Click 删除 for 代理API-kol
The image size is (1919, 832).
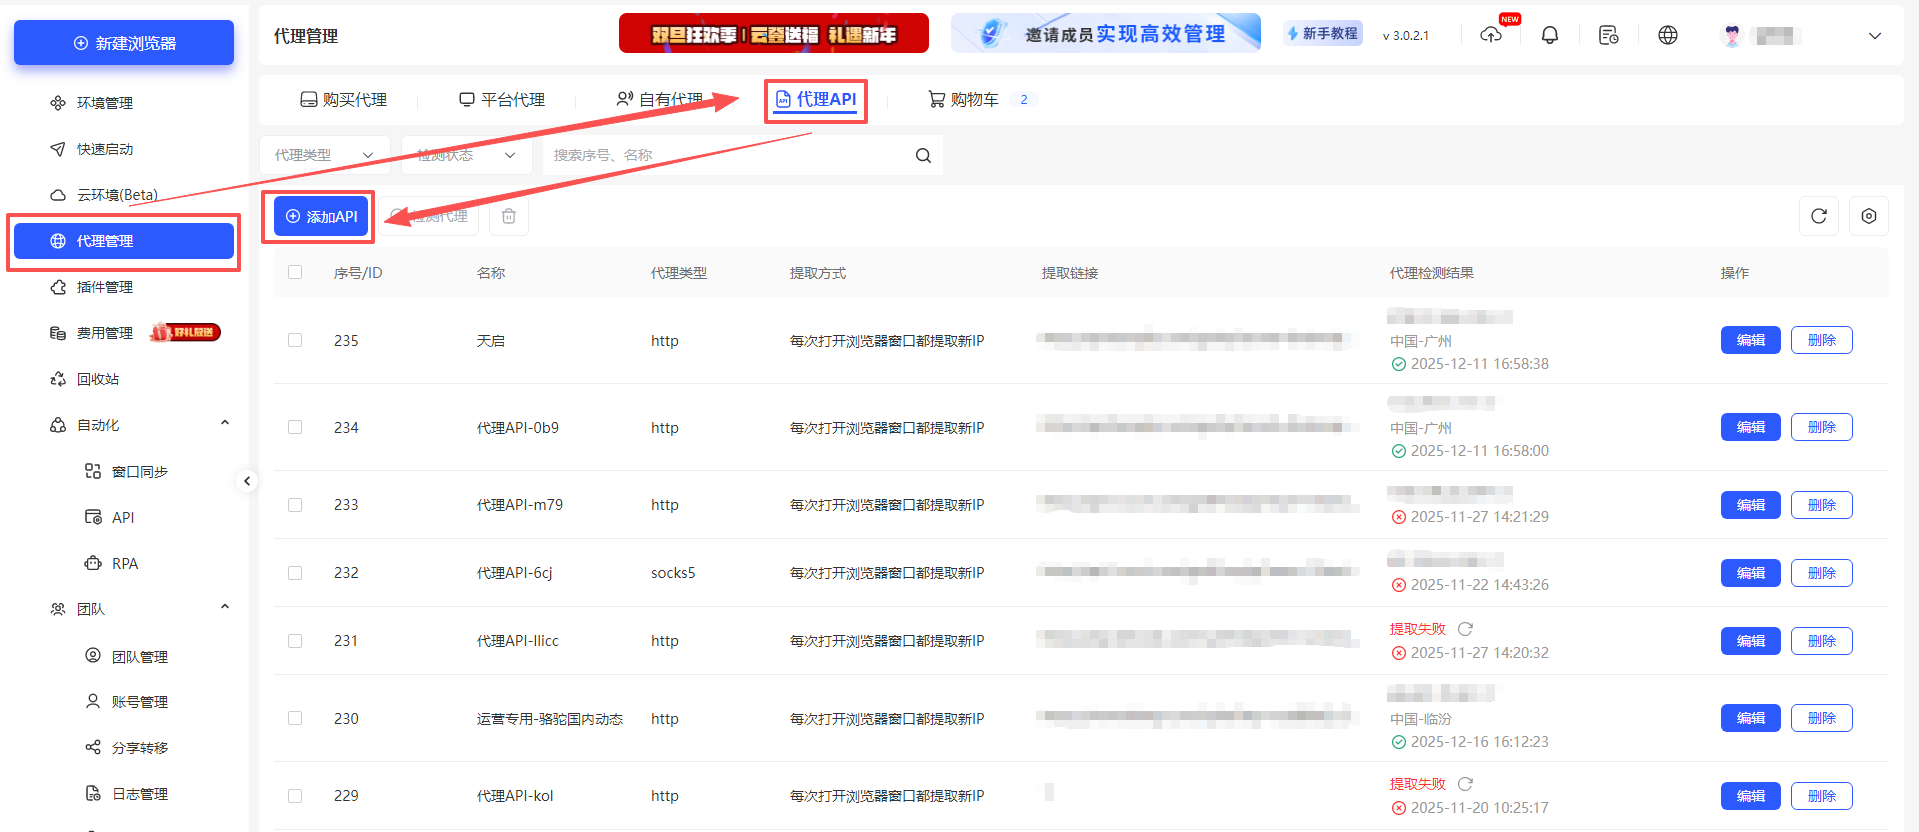1822,796
